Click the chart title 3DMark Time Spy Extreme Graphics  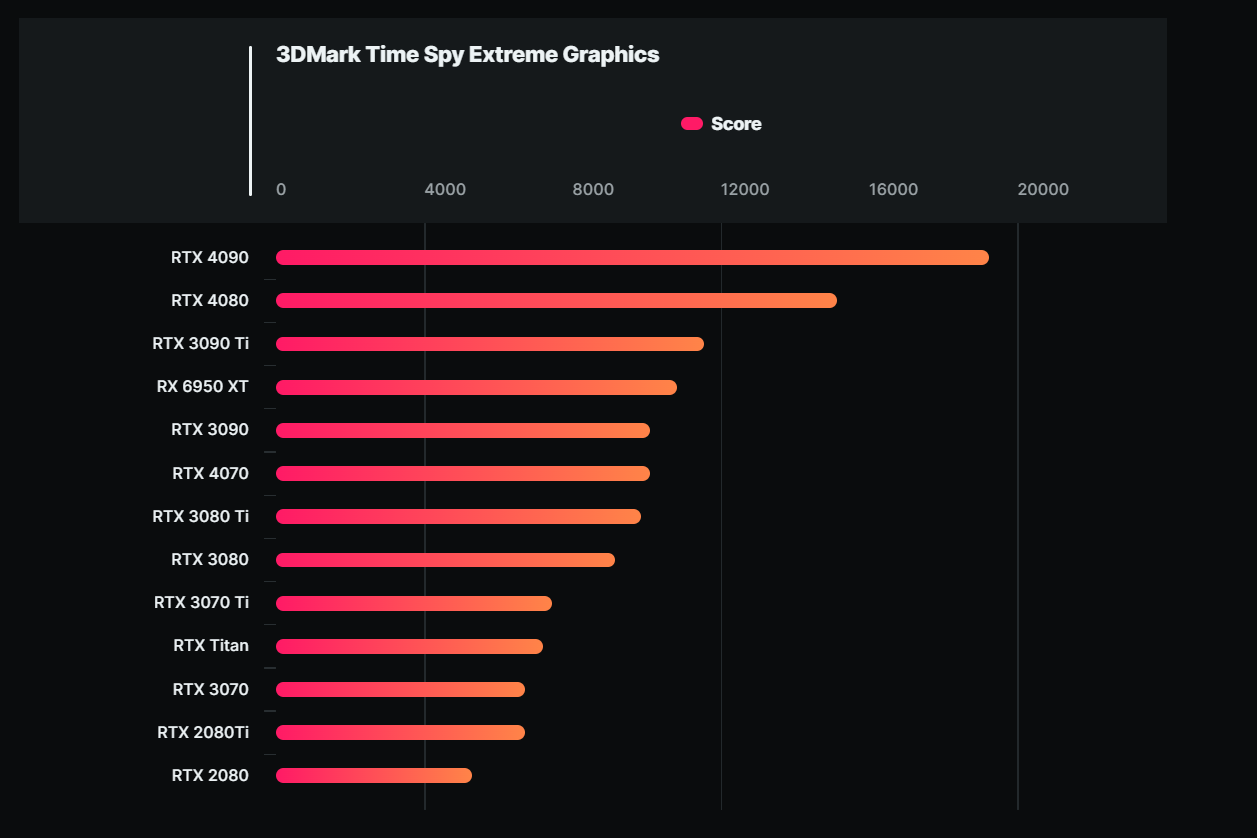[467, 54]
